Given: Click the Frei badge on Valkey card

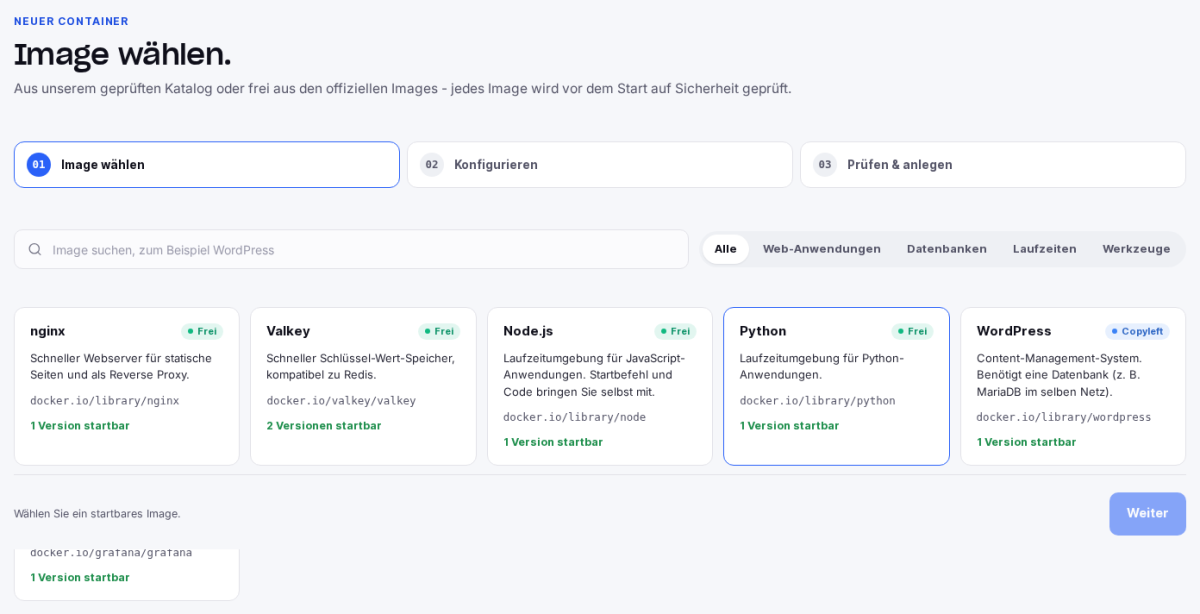Looking at the screenshot, I should click(x=439, y=331).
